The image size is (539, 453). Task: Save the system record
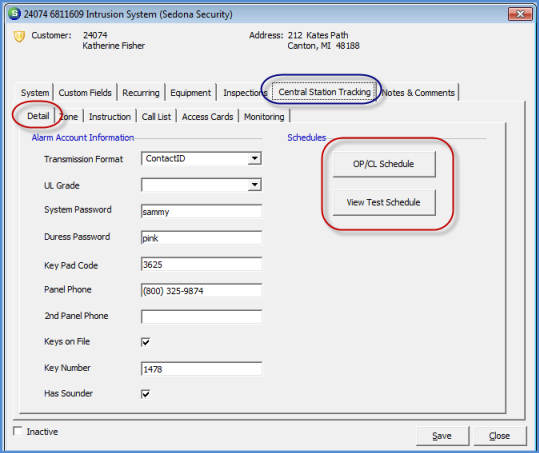442,436
